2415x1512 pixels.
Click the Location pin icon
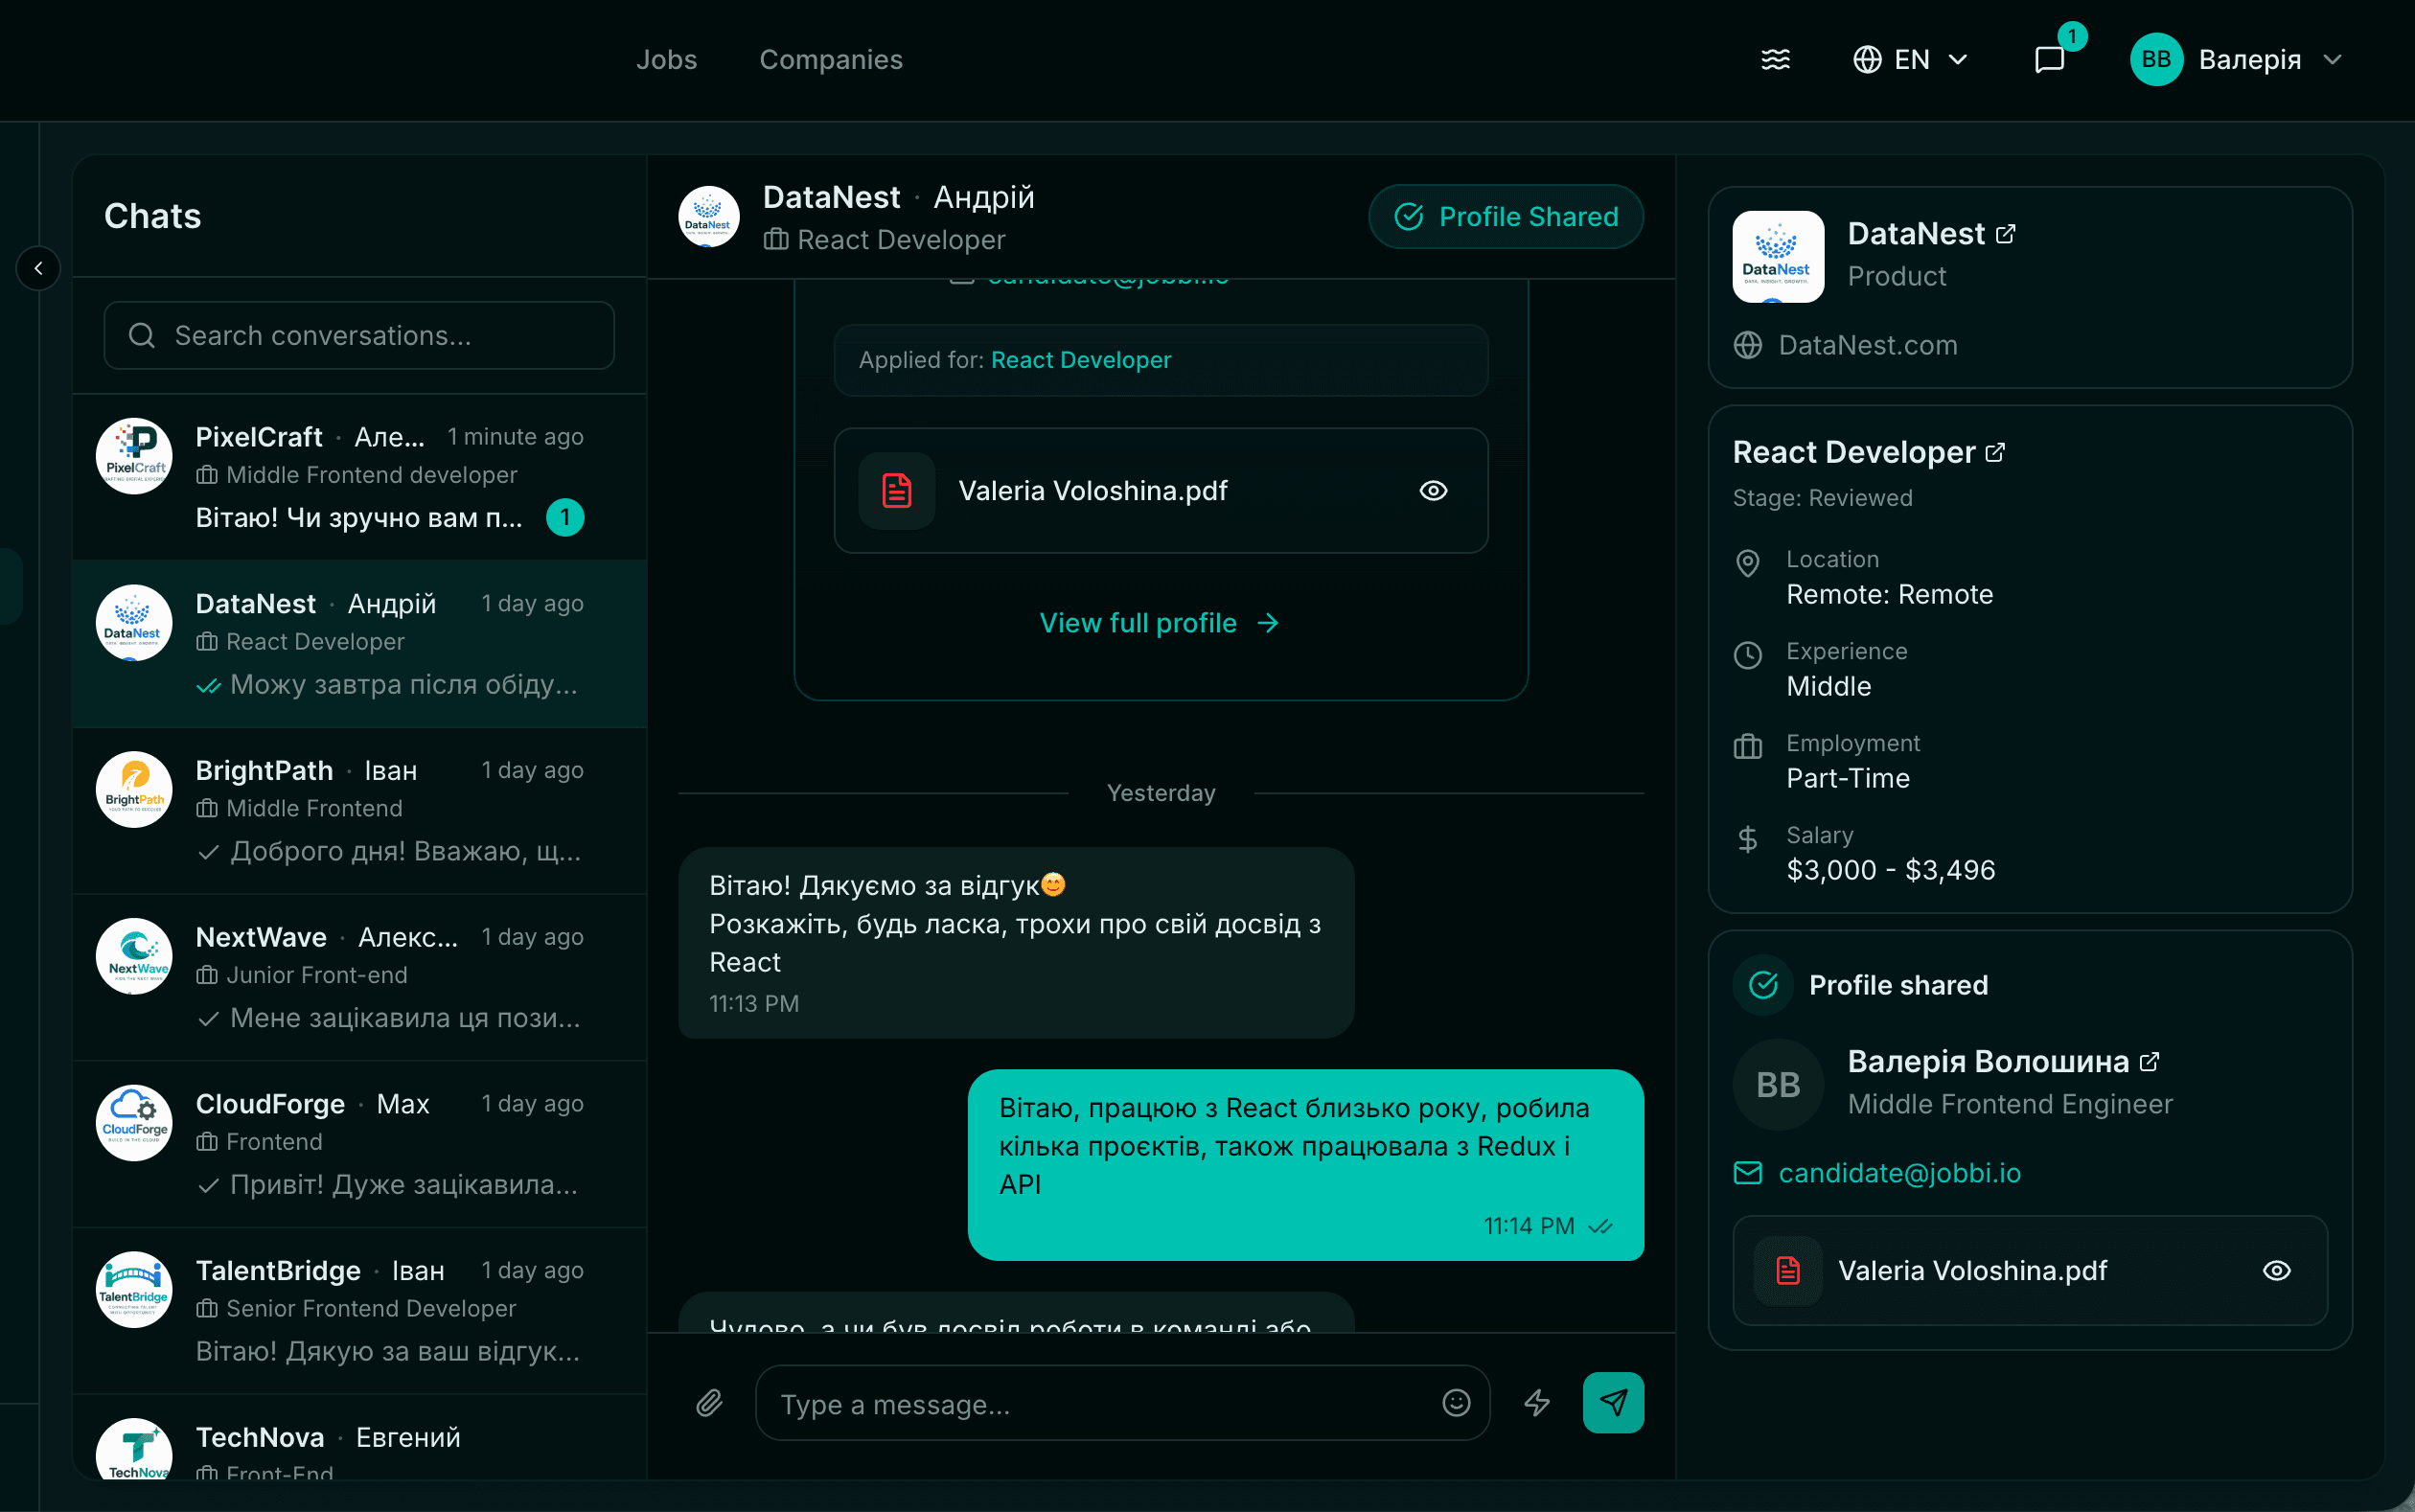point(1747,564)
